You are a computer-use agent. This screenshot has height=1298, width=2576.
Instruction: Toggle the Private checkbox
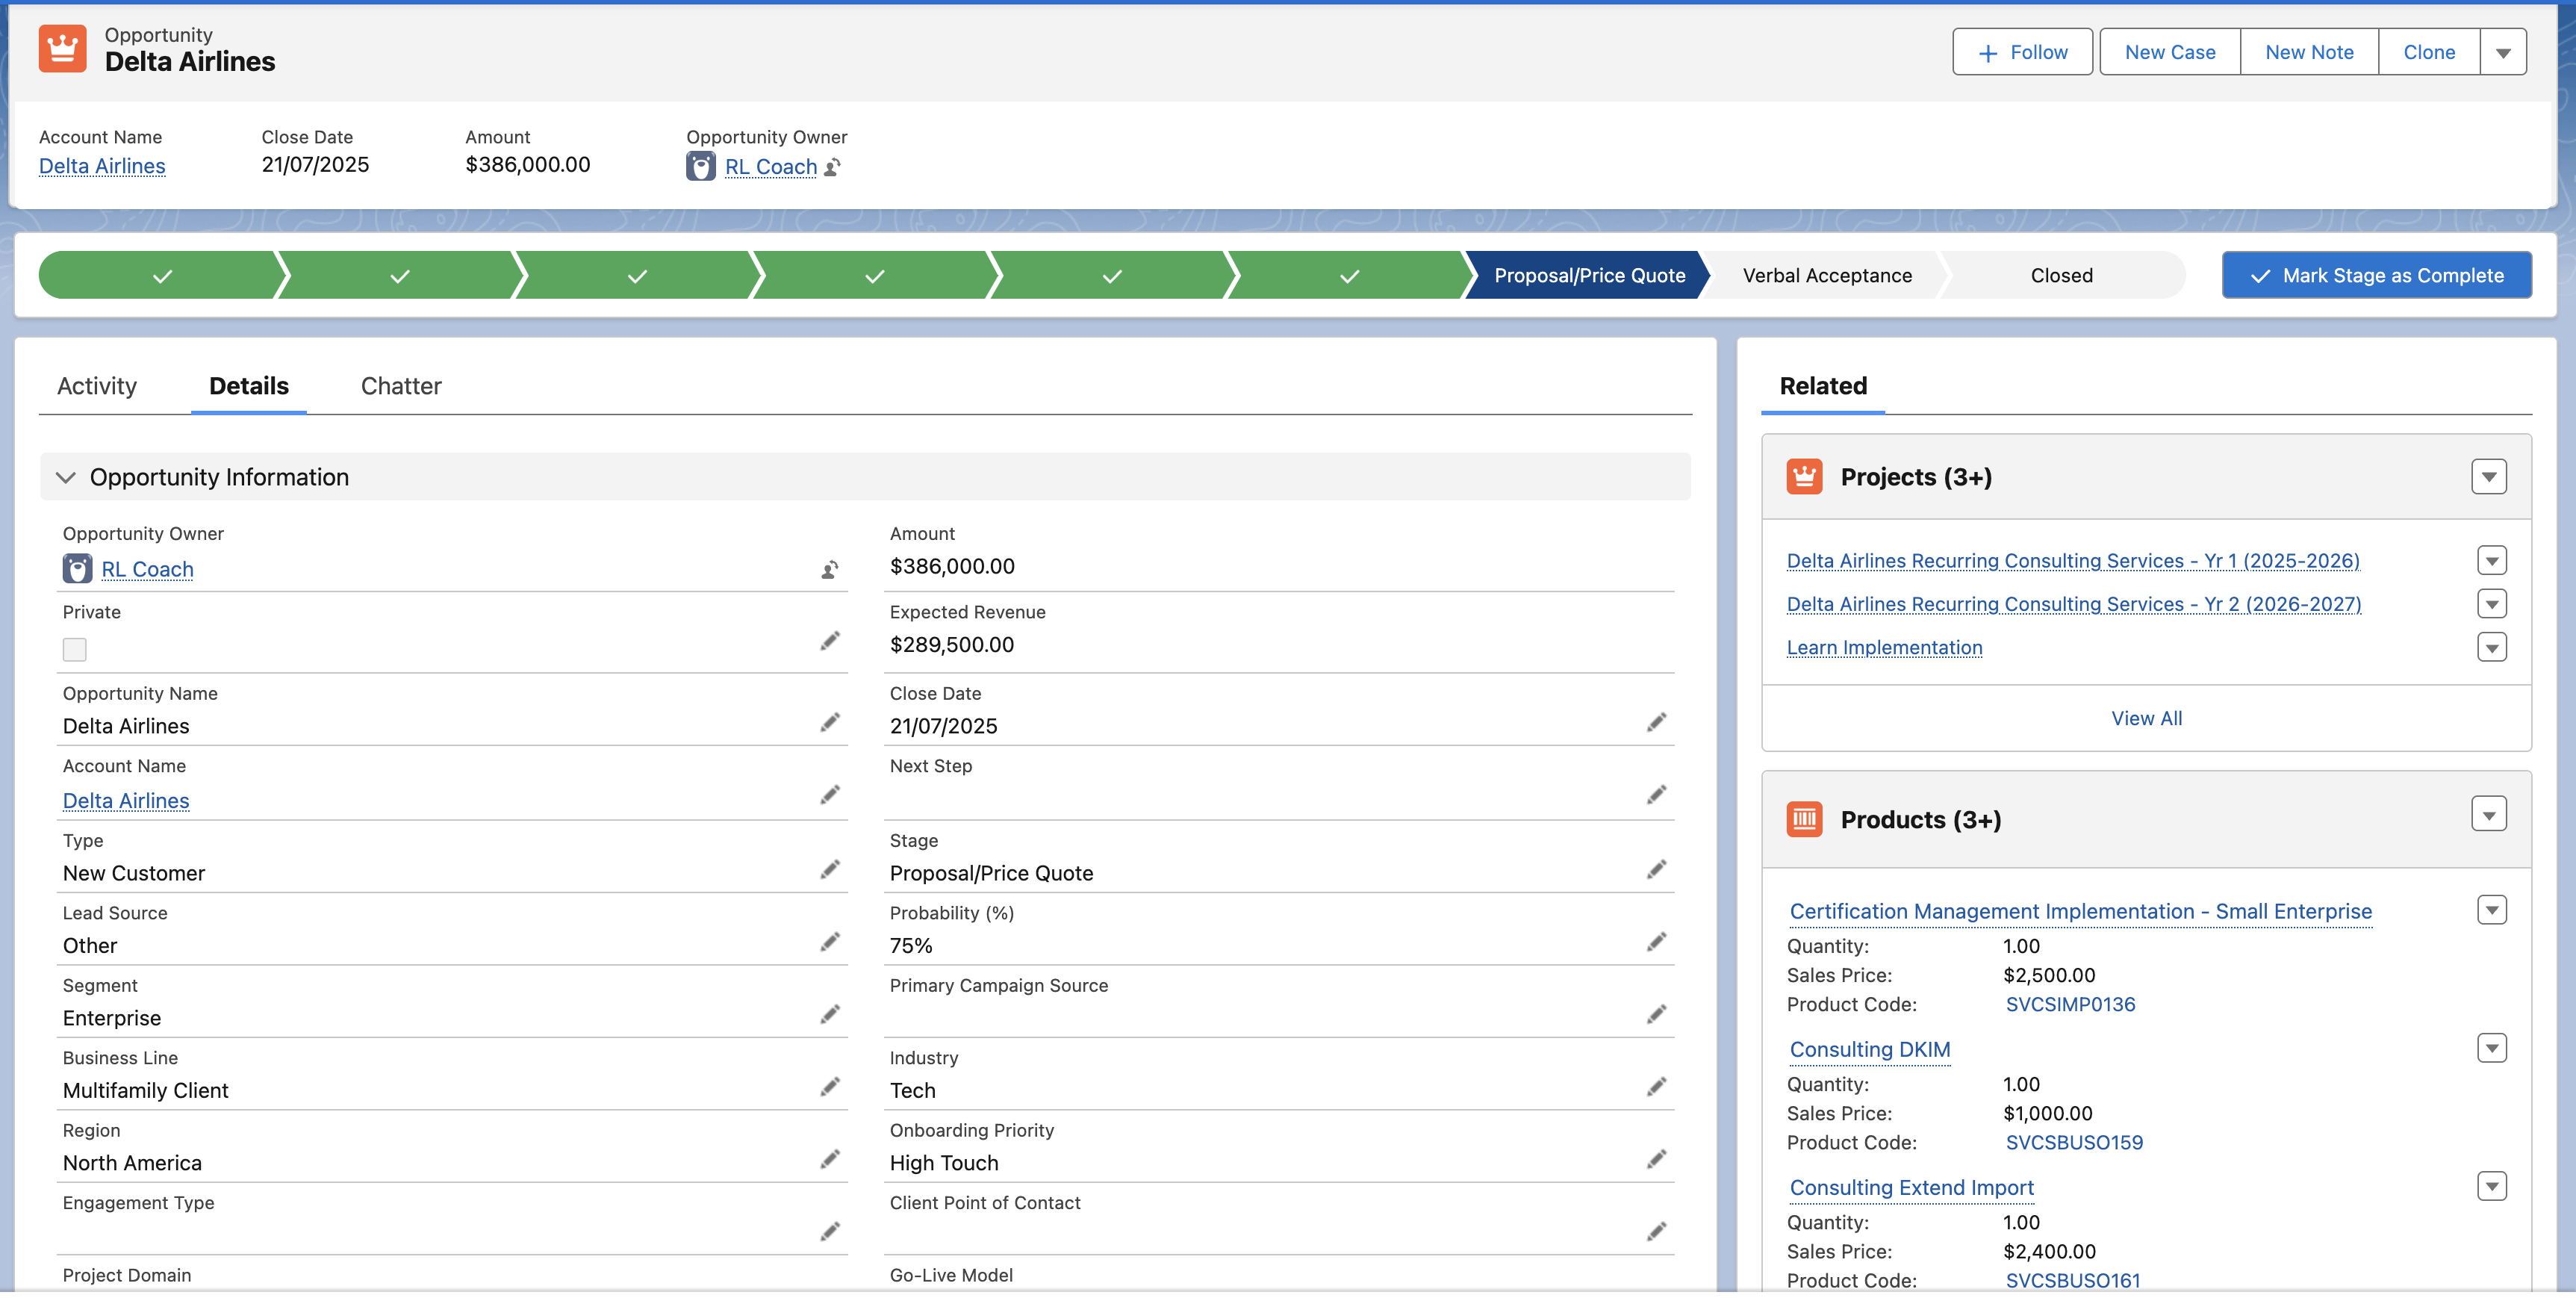tap(75, 650)
